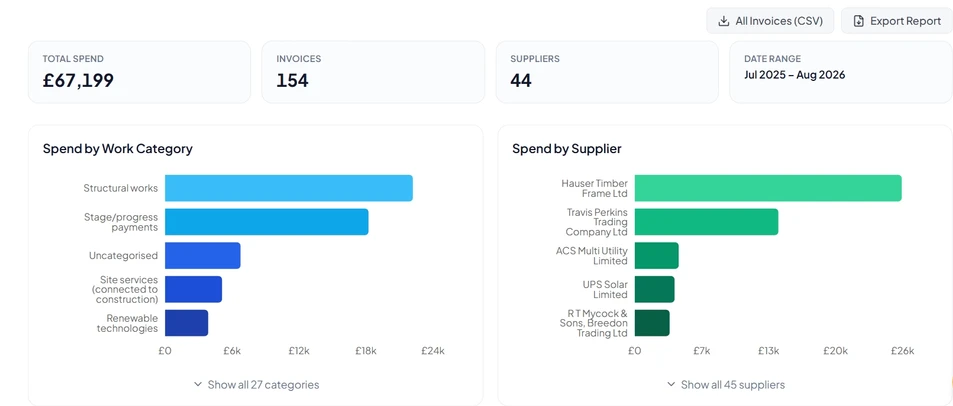Click the file export icon in Export Report
This screenshot has width=953, height=406.
pyautogui.click(x=858, y=21)
